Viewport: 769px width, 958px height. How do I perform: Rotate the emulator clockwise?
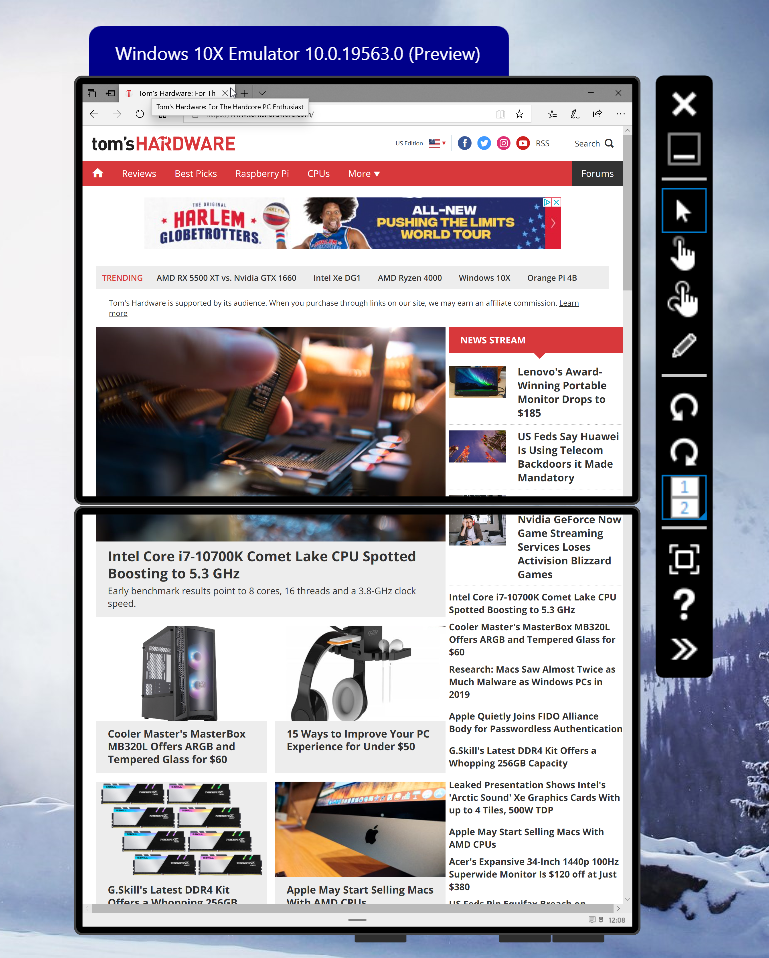(683, 453)
